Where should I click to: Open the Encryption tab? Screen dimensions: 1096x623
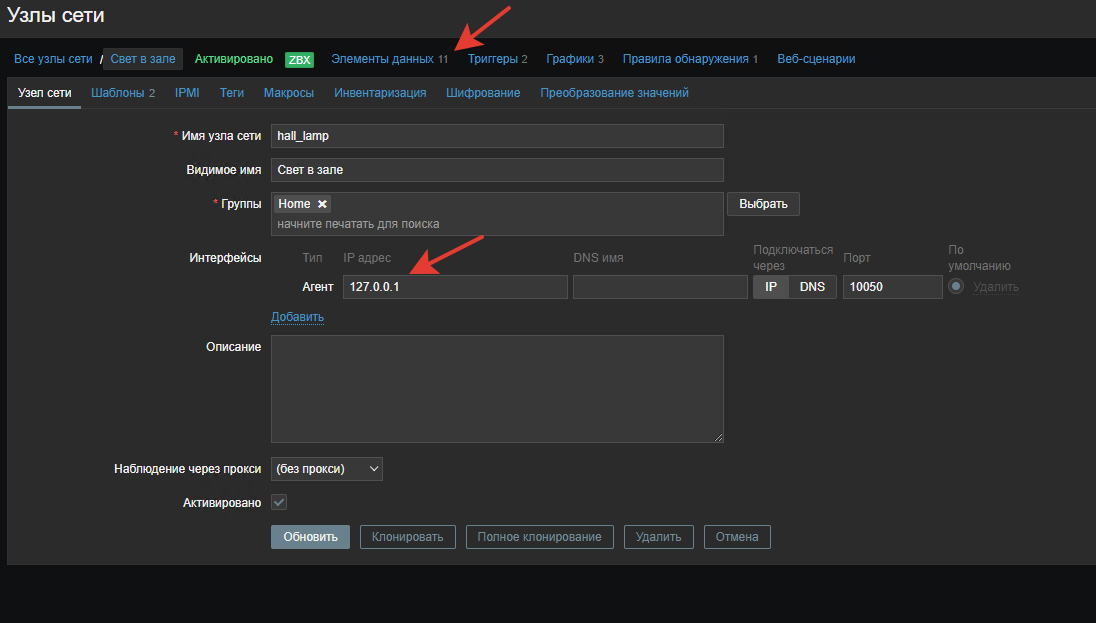click(483, 93)
